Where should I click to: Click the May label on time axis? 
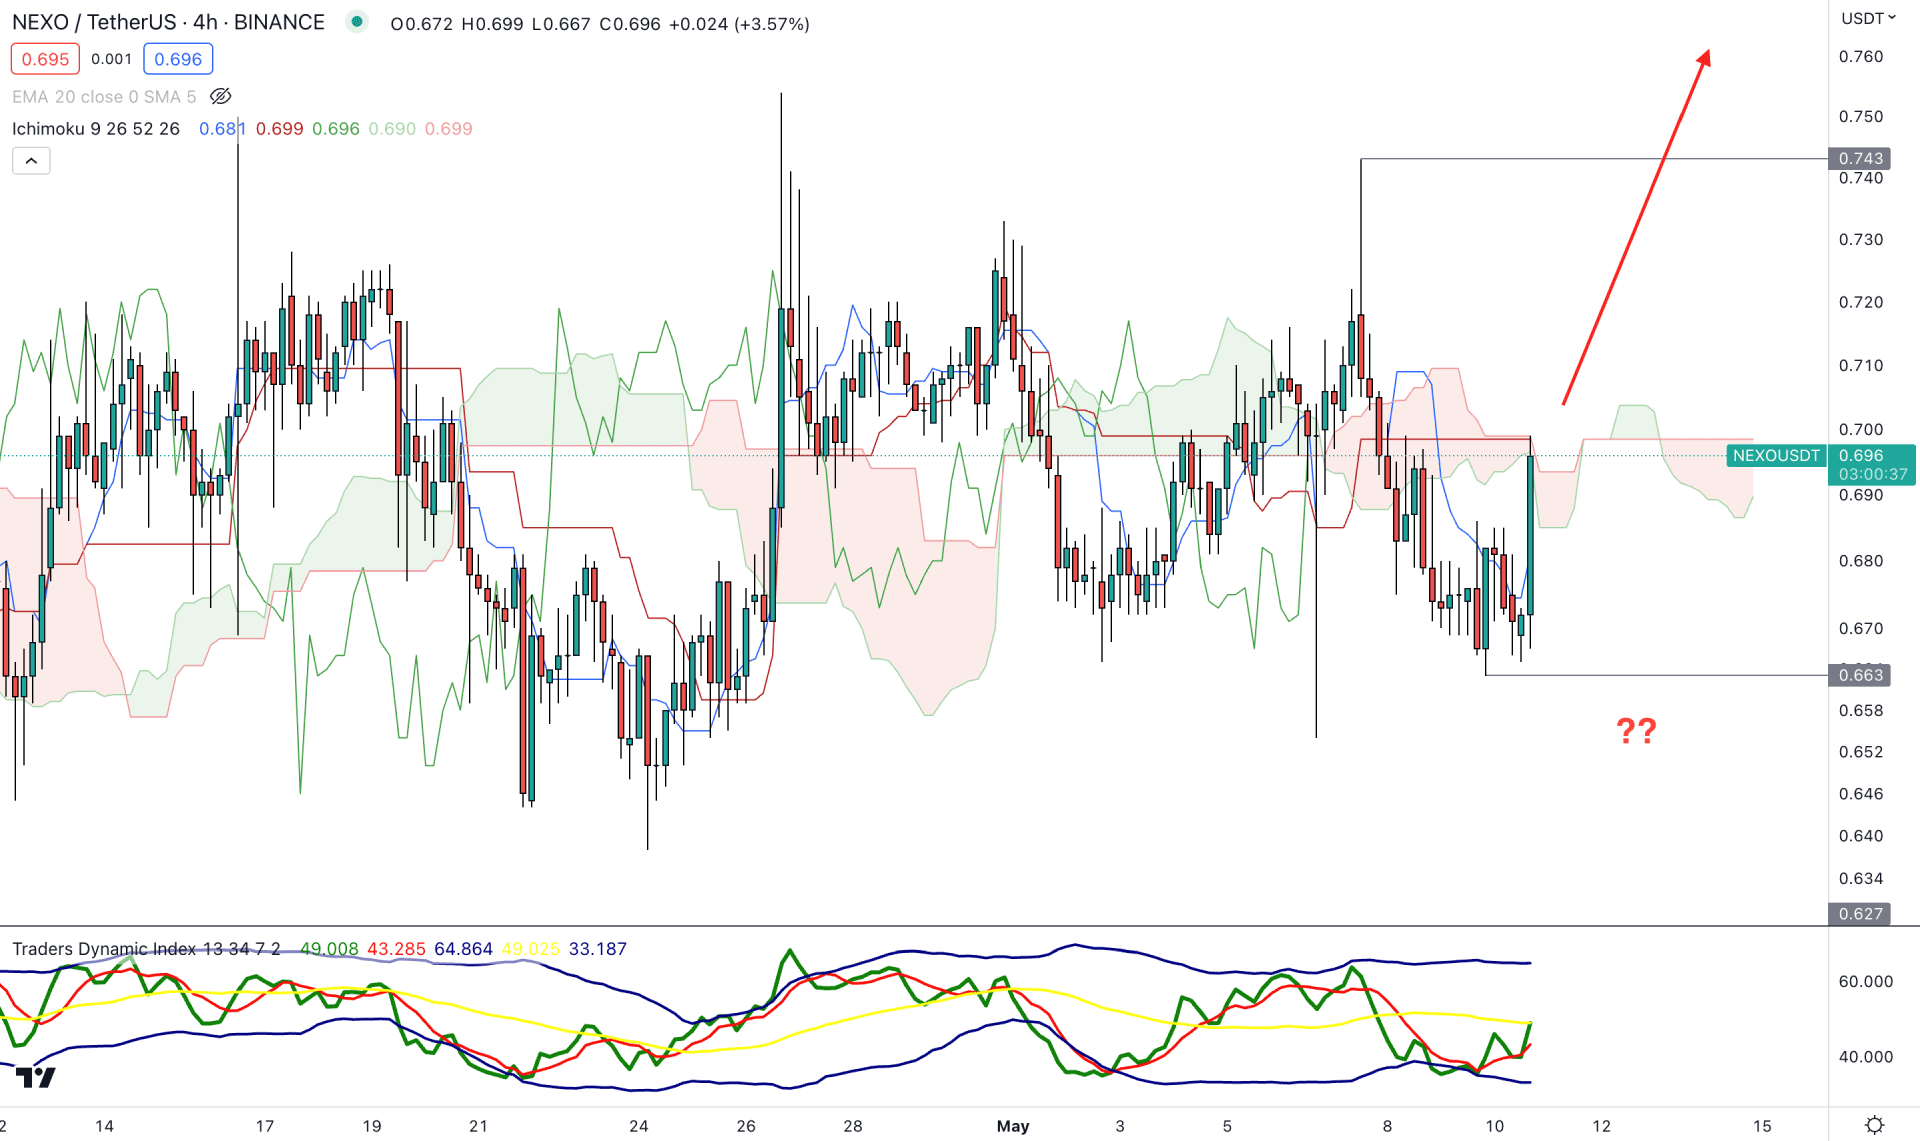(x=1013, y=1126)
